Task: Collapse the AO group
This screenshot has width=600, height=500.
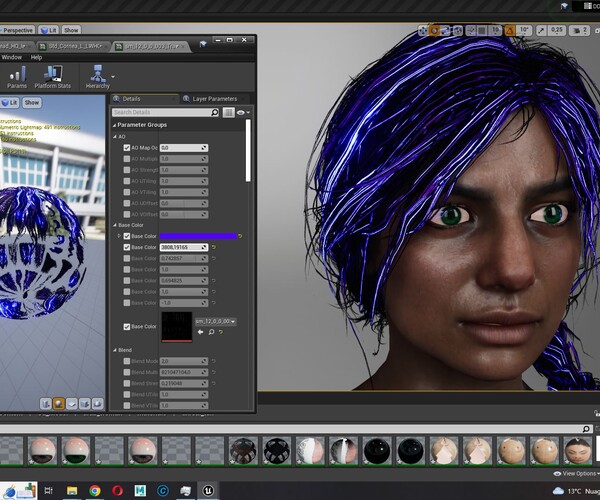Action: click(114, 137)
